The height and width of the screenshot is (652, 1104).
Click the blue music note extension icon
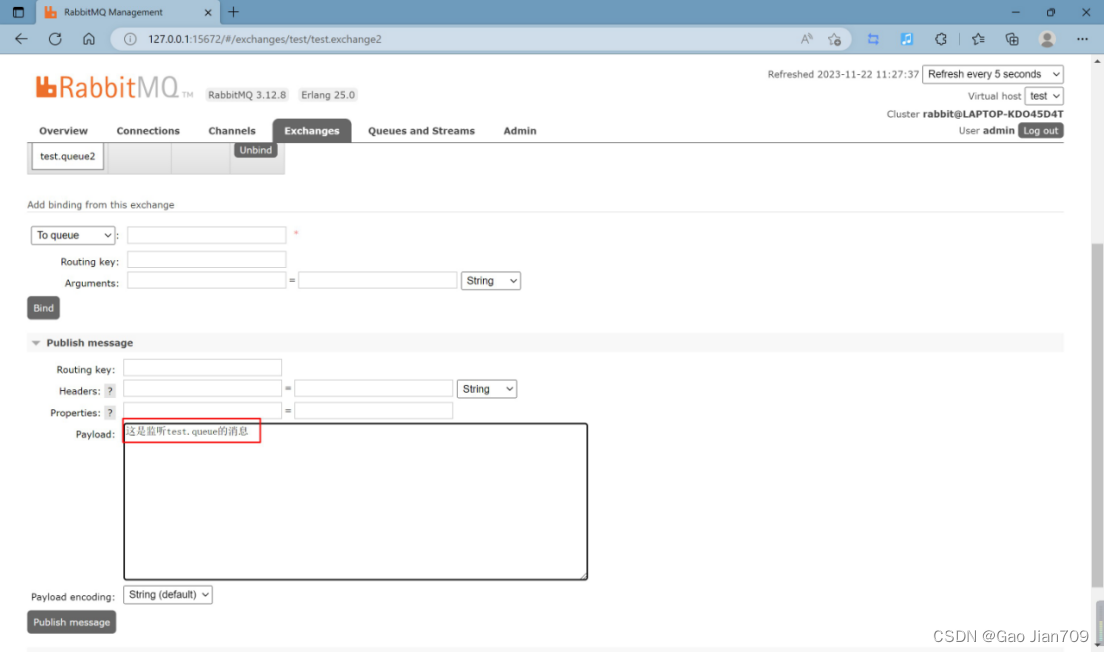pyautogui.click(x=907, y=39)
